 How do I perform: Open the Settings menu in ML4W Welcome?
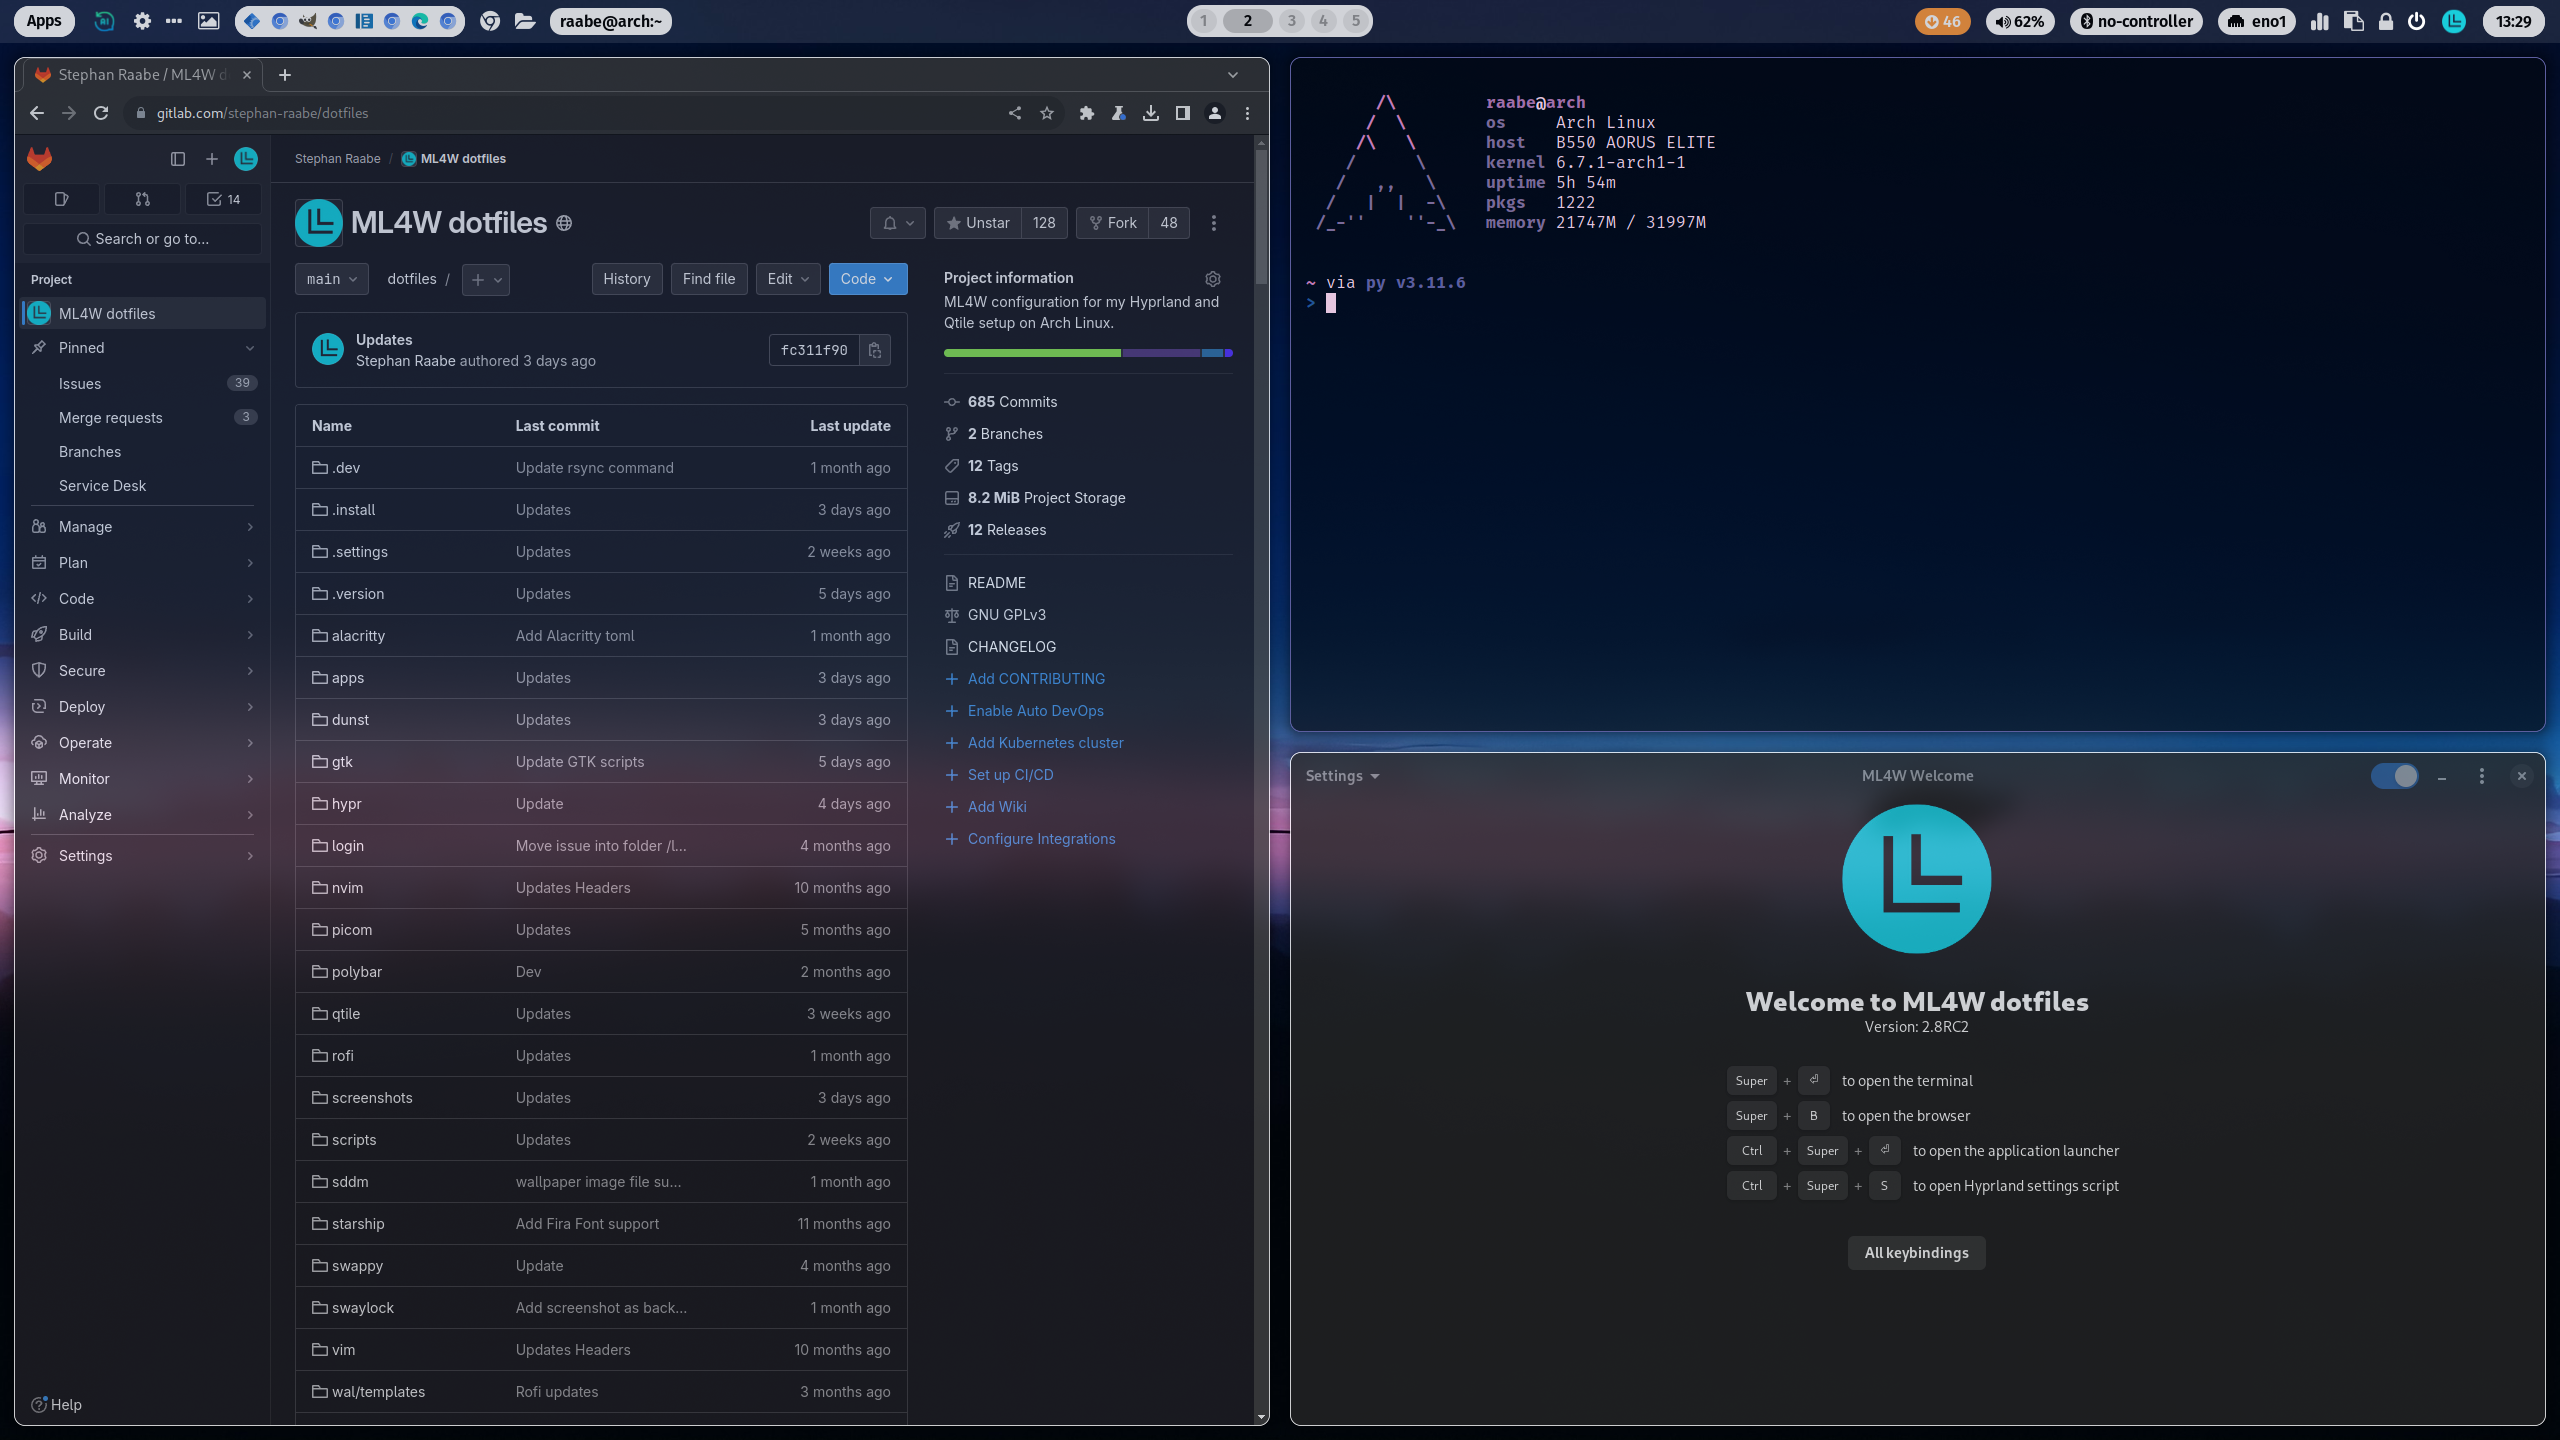click(x=1342, y=776)
